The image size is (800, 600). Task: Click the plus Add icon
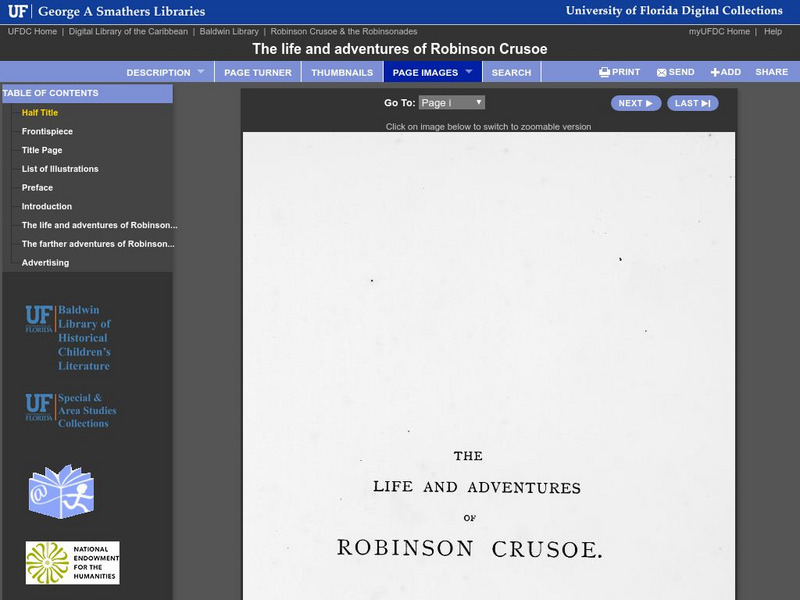pos(715,71)
